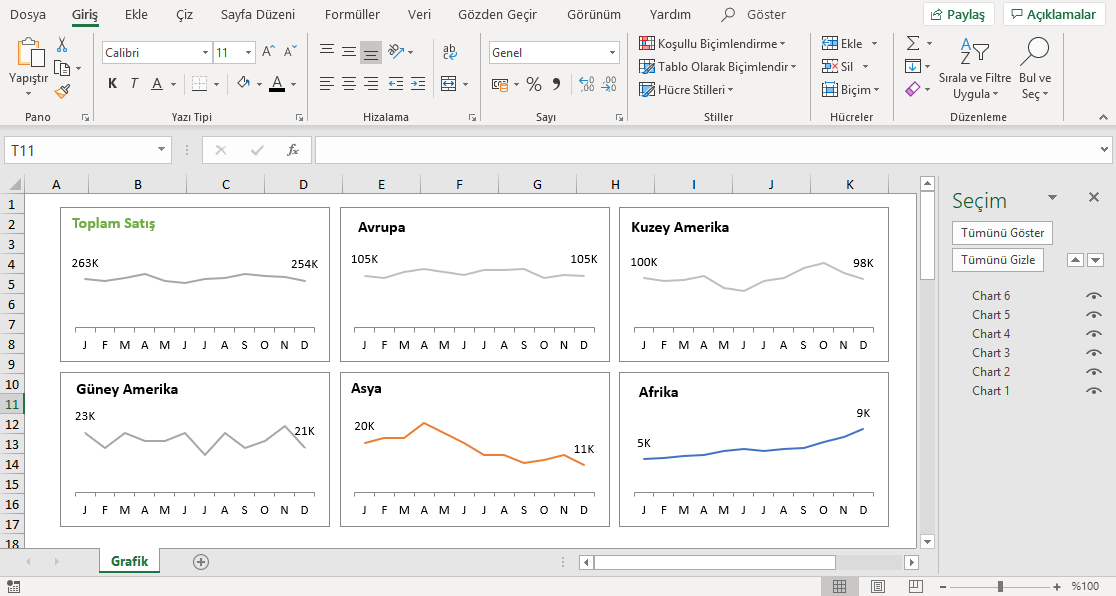Align text left in cell
This screenshot has height=596, width=1116.
[327, 84]
